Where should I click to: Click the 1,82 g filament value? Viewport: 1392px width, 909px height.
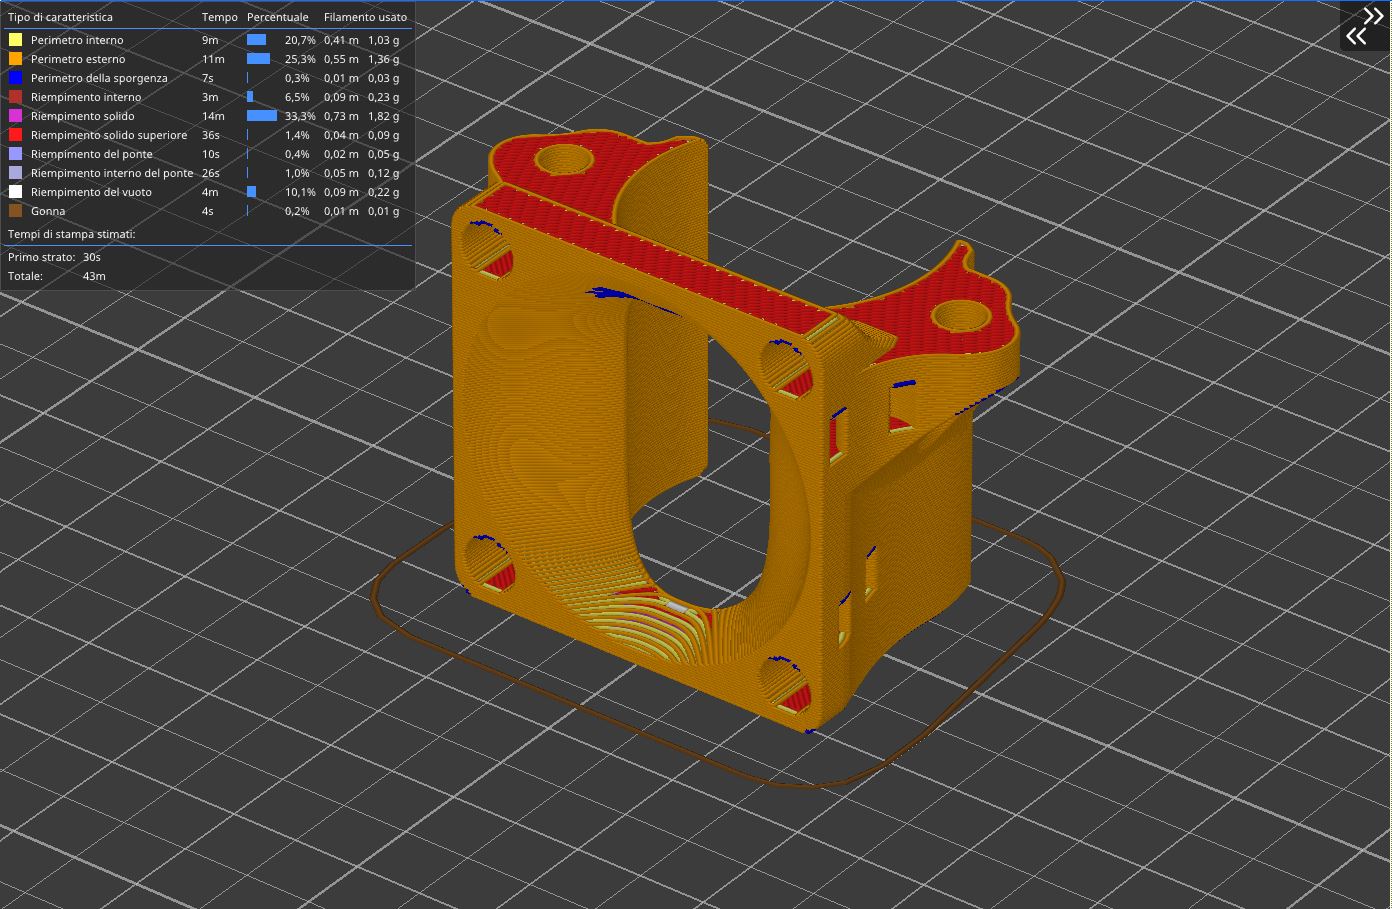383,116
